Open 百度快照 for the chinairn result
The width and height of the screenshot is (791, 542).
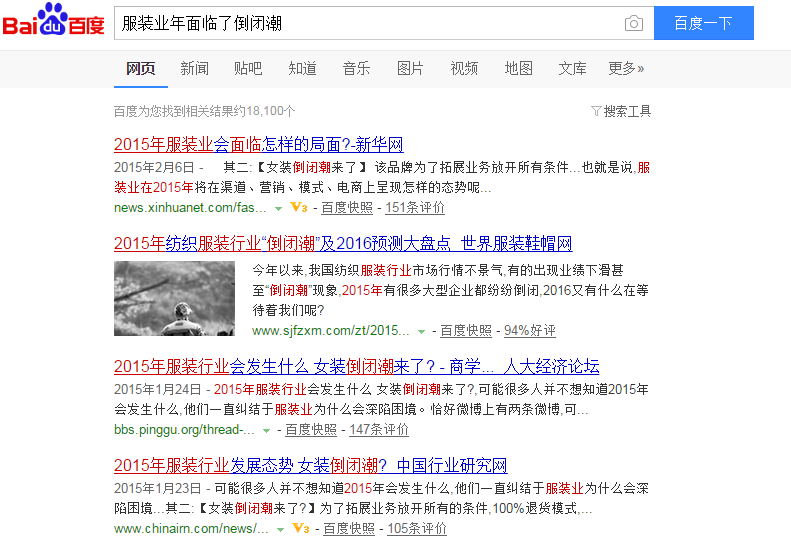tap(349, 528)
